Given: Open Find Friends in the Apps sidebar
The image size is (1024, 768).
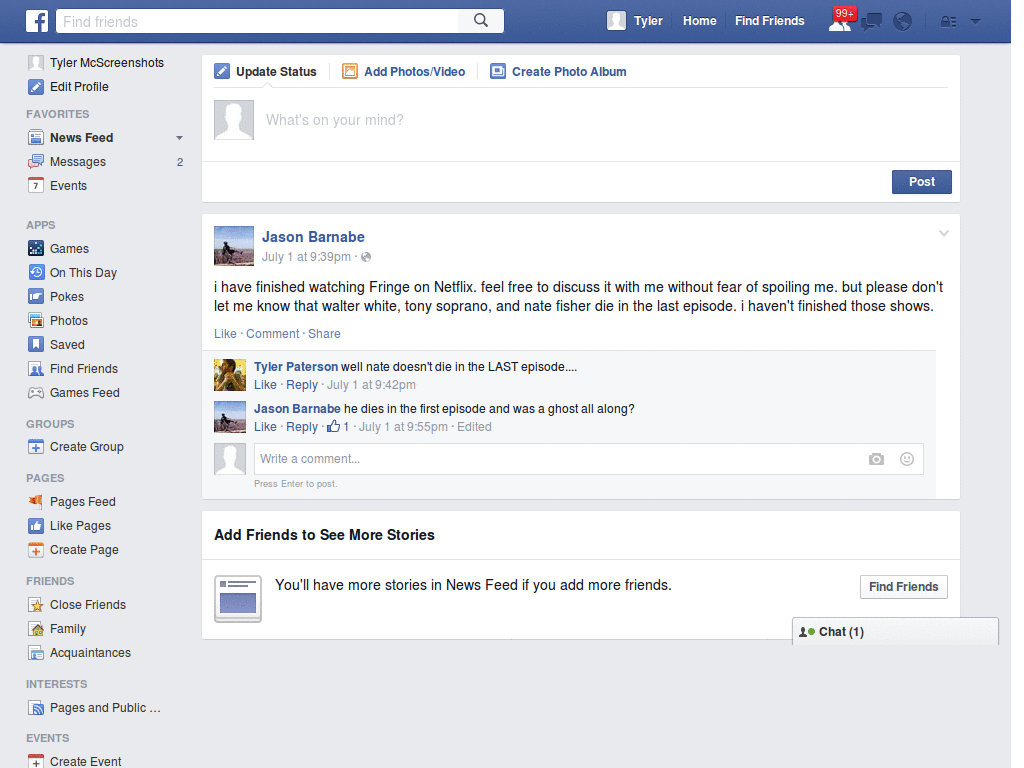Looking at the screenshot, I should pos(73,369).
